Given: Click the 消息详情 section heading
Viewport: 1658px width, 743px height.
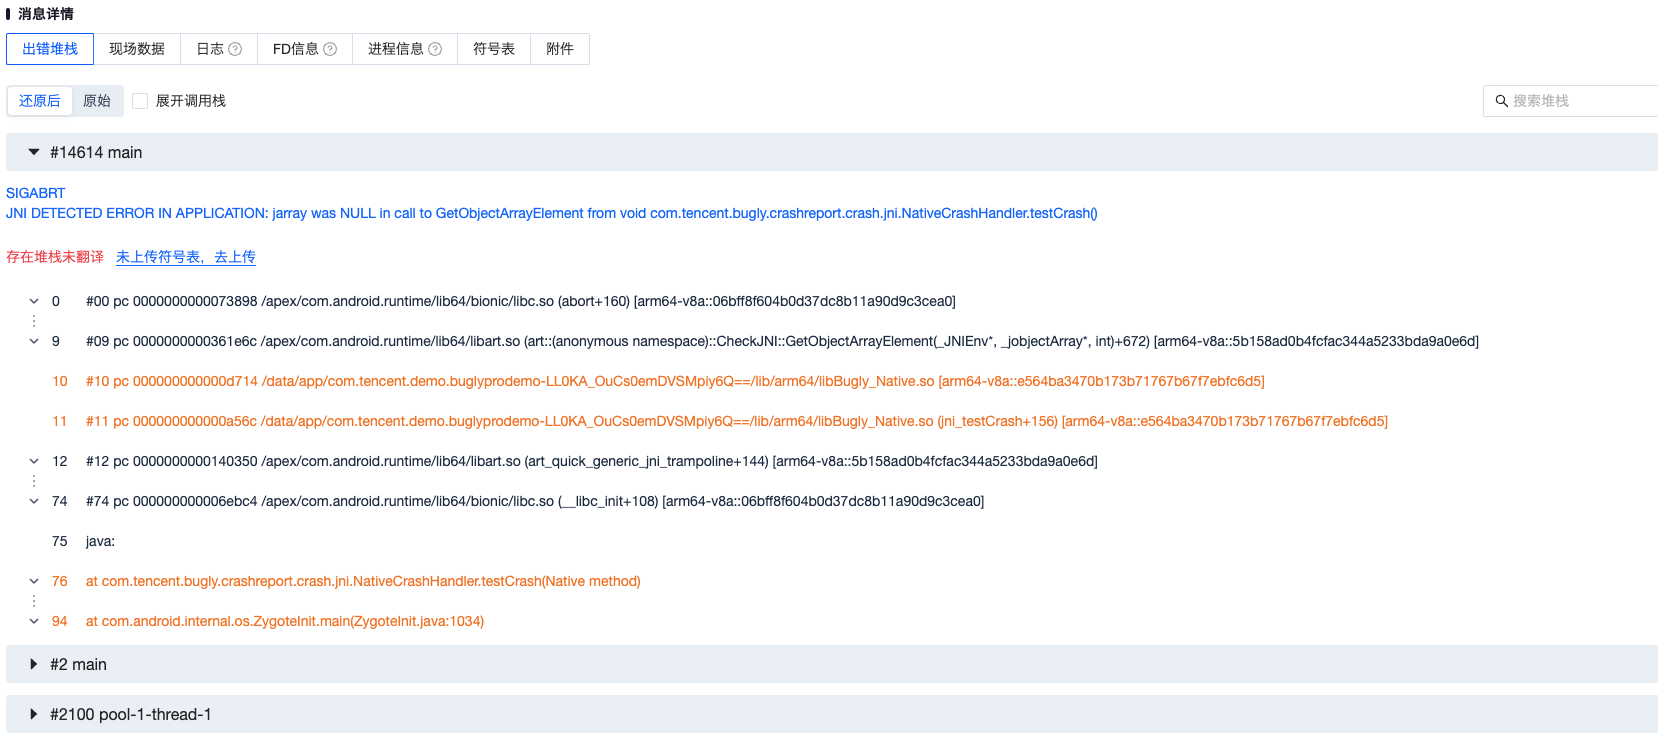Looking at the screenshot, I should pos(46,14).
